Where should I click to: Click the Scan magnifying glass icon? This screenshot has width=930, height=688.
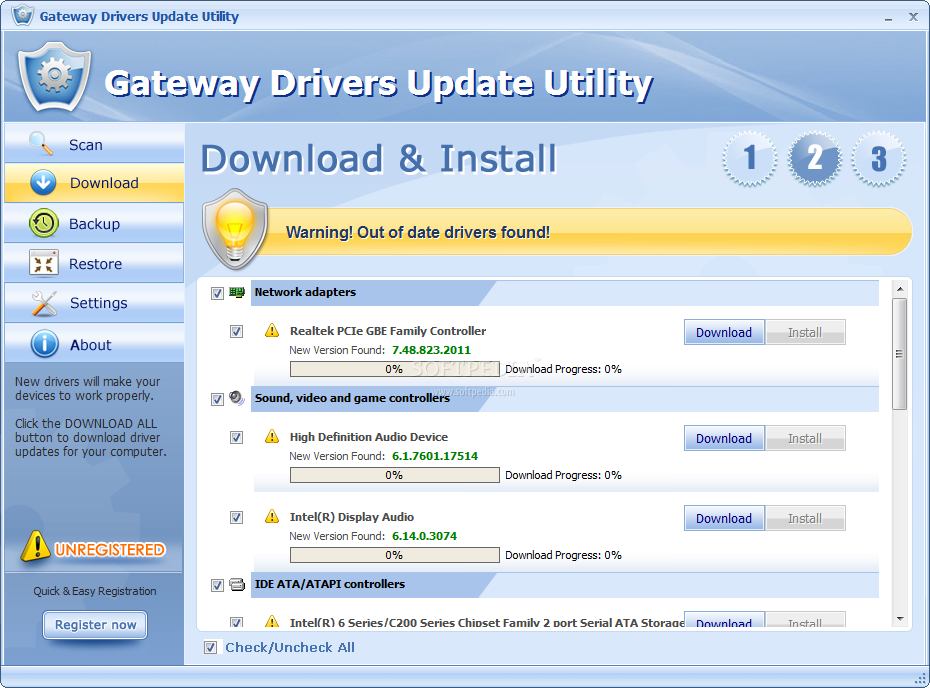click(x=41, y=144)
